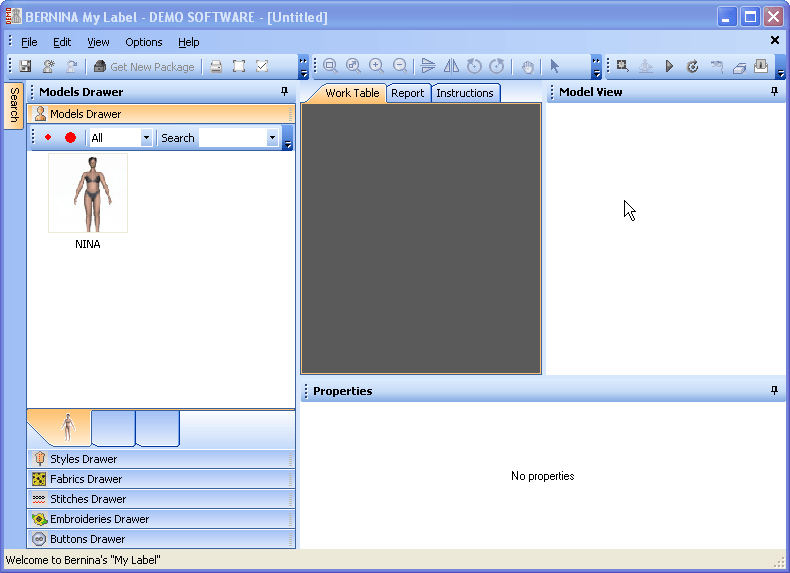The height and width of the screenshot is (573, 790).
Task: Expand the first toolbar overflow options
Action: click(x=303, y=67)
